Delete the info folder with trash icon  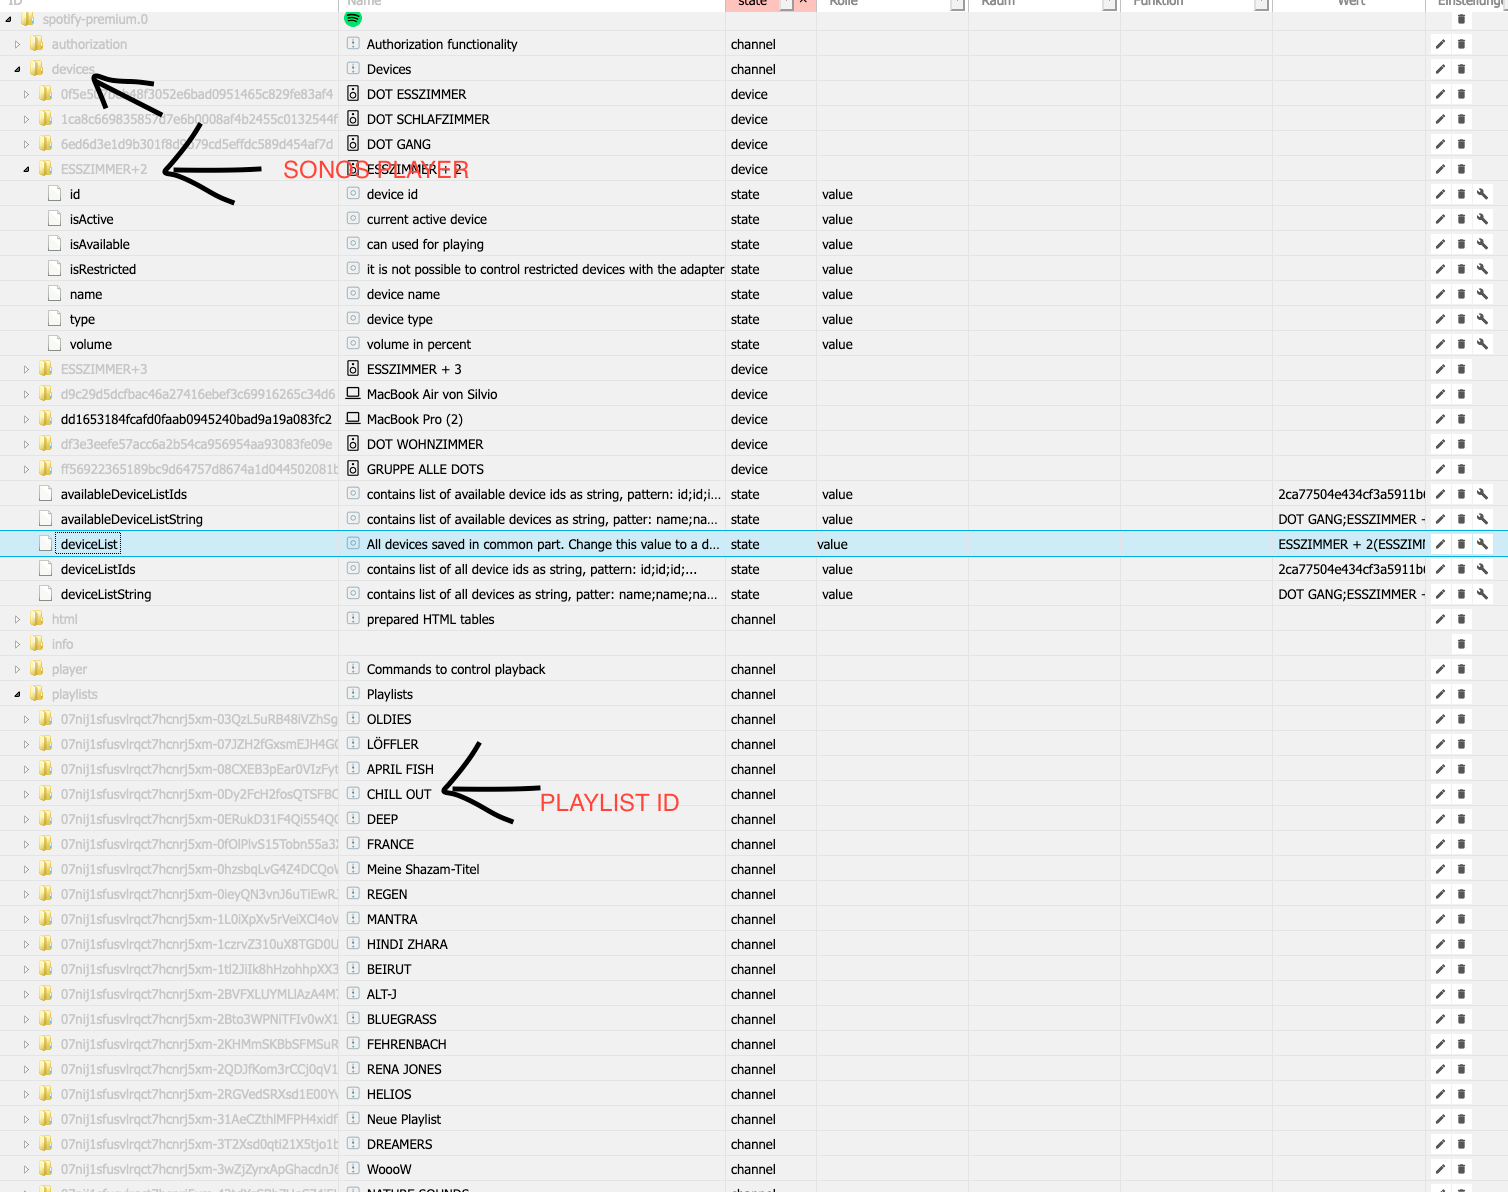1461,644
